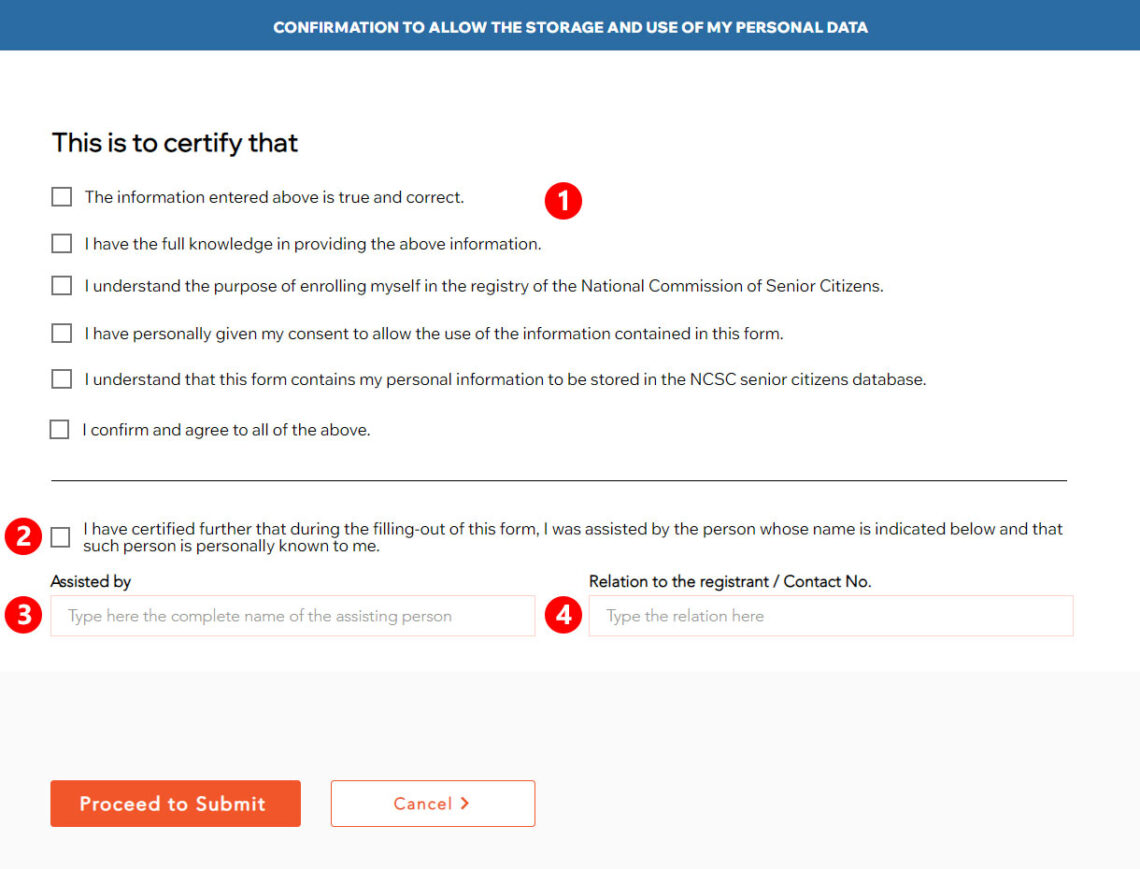
Task: Click red marker number 3
Action: [x=22, y=616]
